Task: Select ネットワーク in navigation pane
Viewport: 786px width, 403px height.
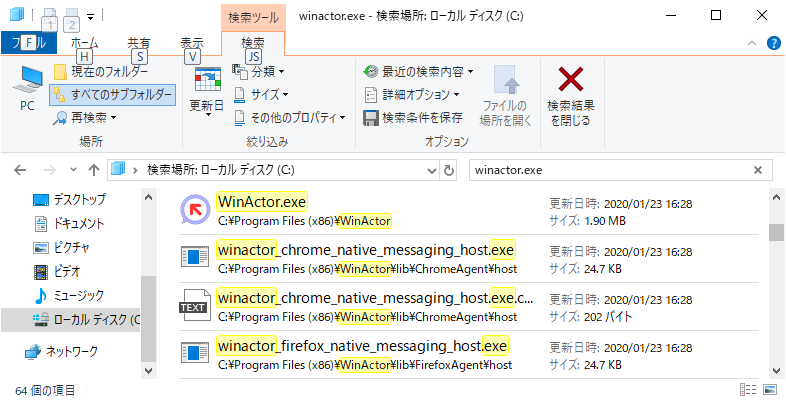Action: pyautogui.click(x=62, y=351)
